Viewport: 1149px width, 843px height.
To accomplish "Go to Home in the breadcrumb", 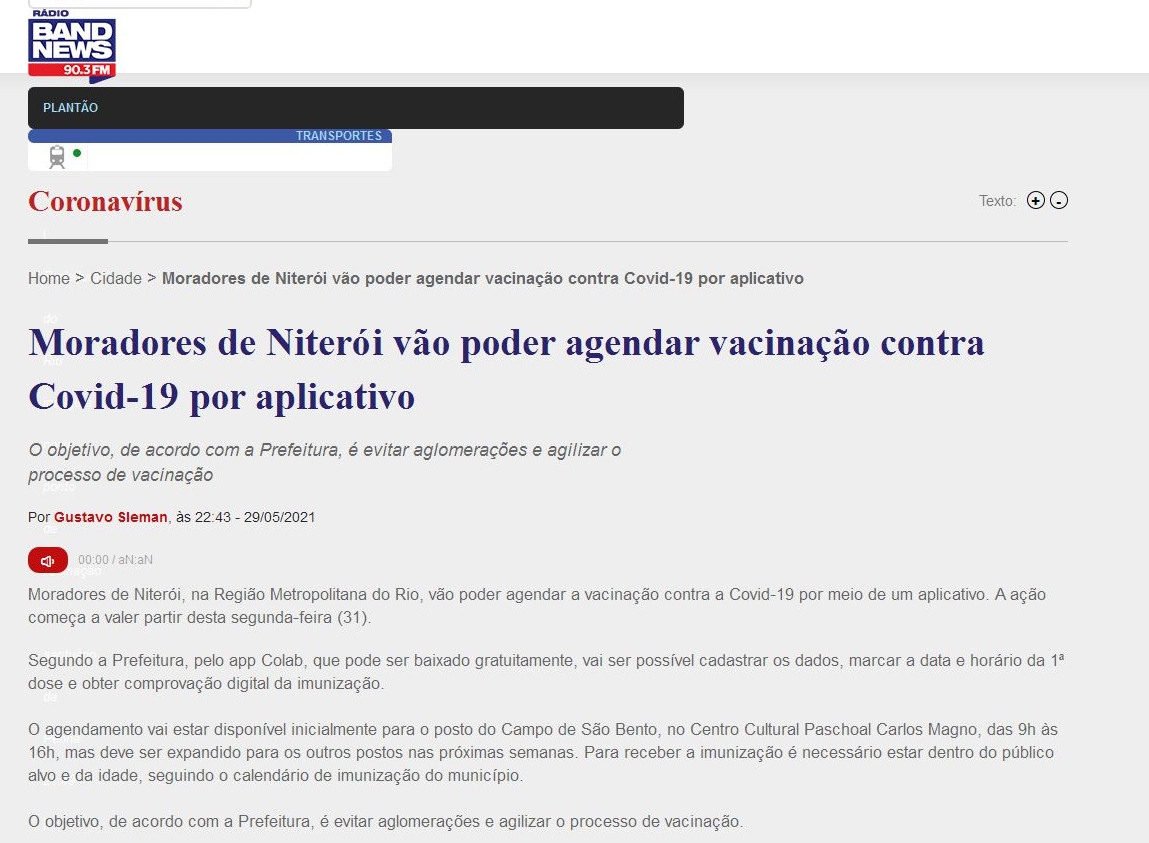I will [x=48, y=278].
